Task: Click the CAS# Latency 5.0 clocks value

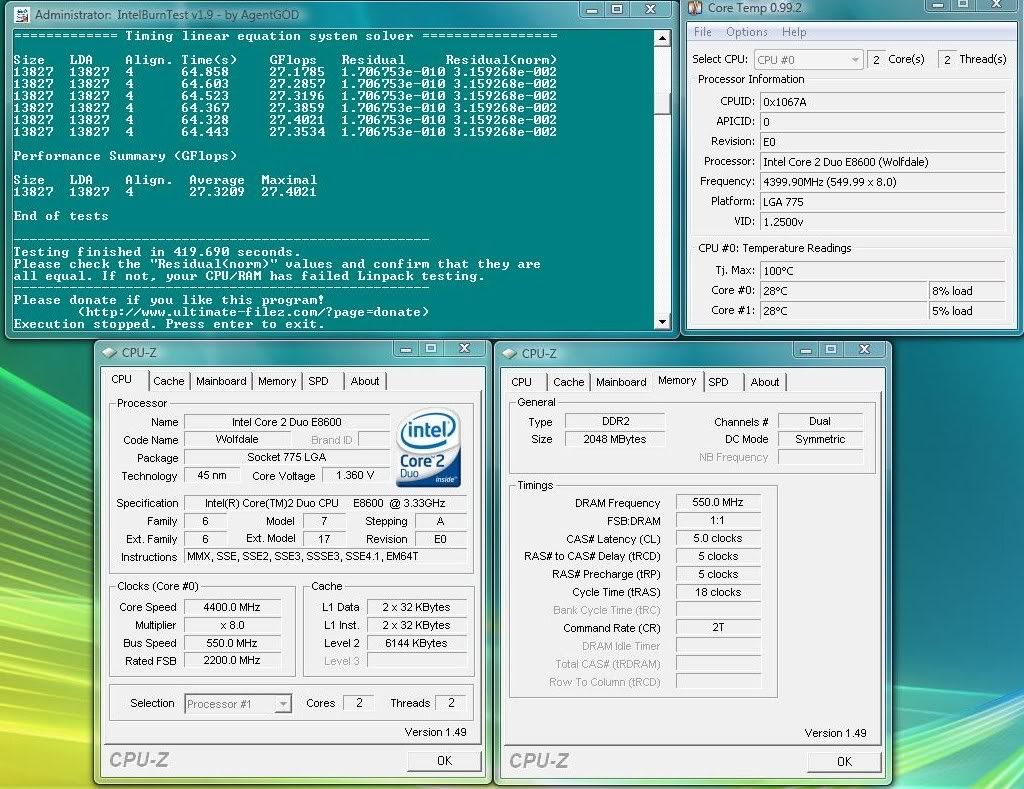Action: point(718,539)
